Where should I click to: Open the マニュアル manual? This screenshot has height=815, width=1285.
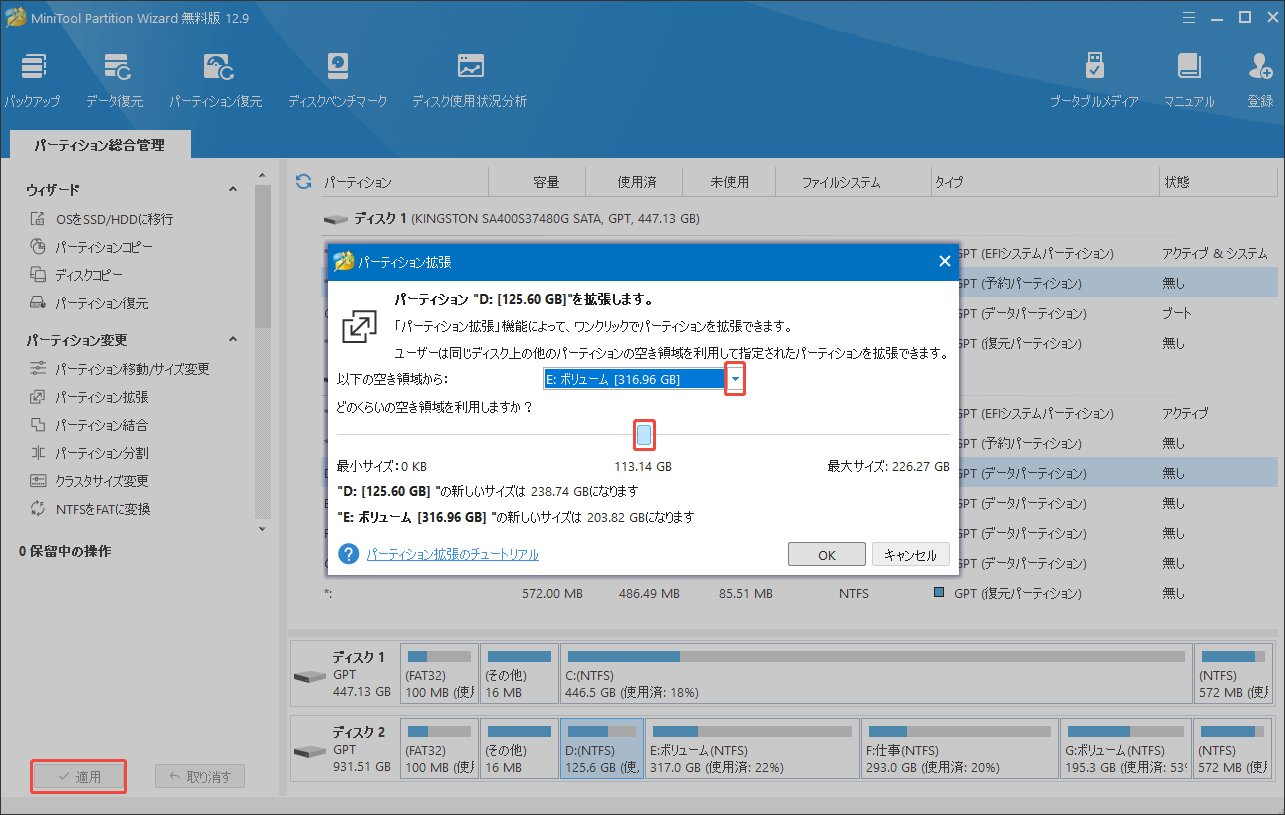(1189, 81)
